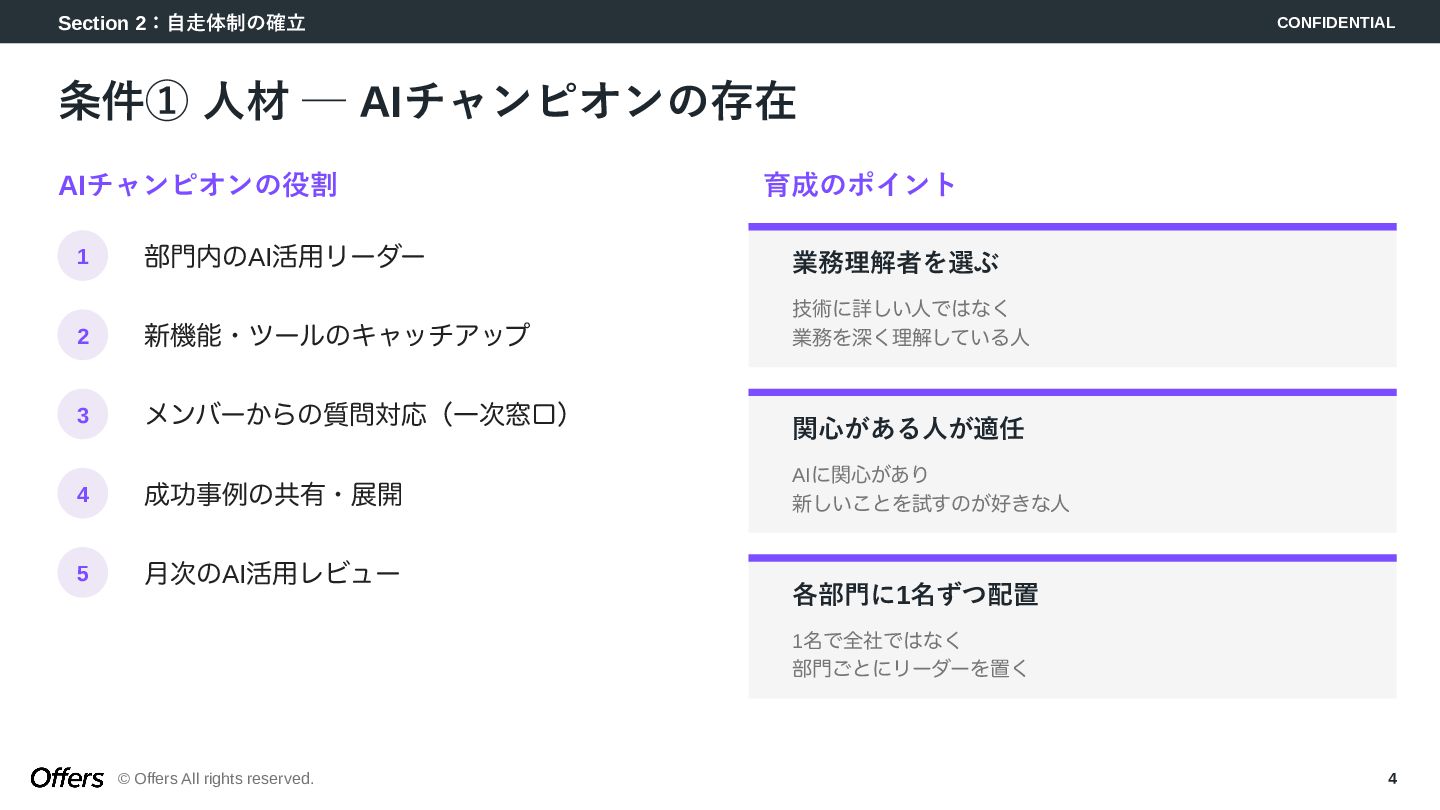This screenshot has height=810, width=1440.
Task: Select numbered circle 5 badge
Action: click(x=83, y=573)
